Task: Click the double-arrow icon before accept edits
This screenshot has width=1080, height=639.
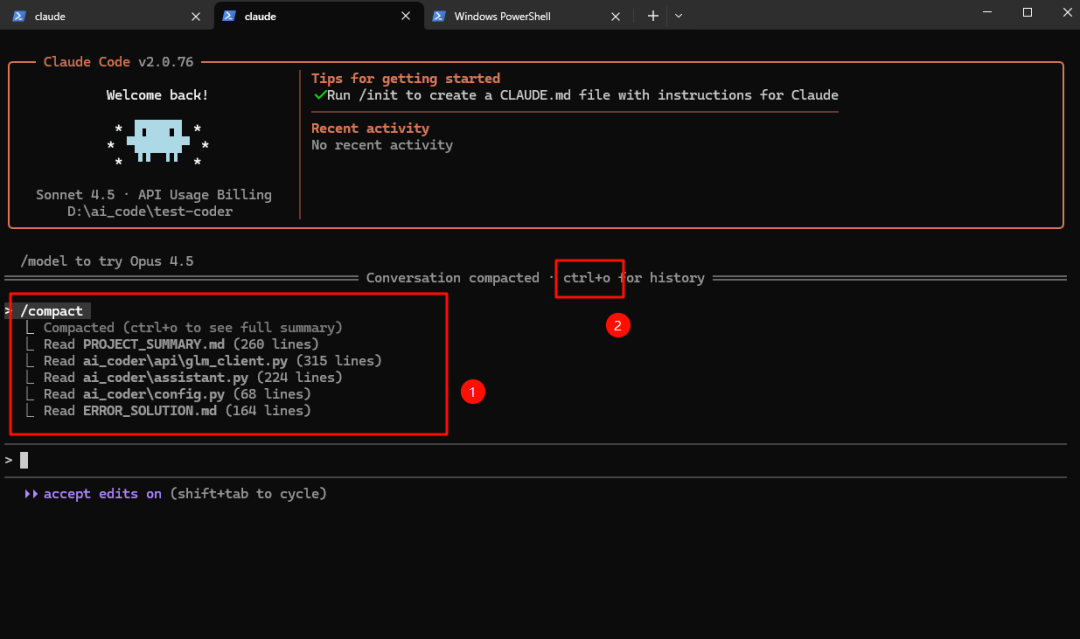Action: click(x=31, y=494)
